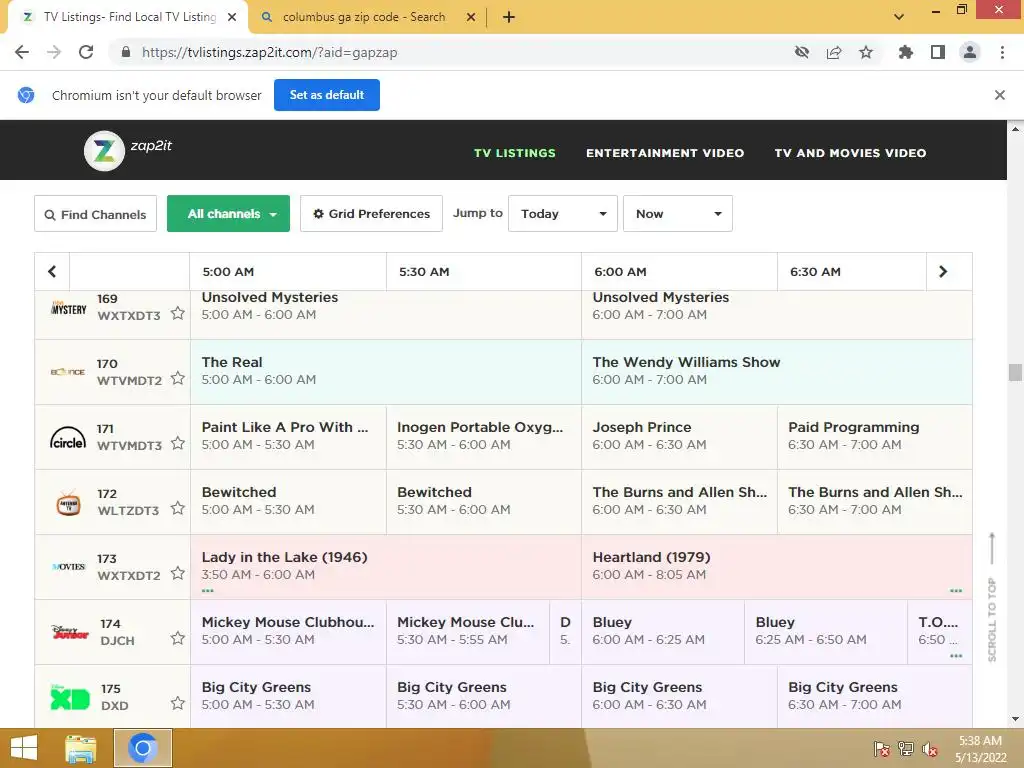The height and width of the screenshot is (768, 1024).
Task: Click the page vertical scrollbar thumb
Action: [1015, 372]
